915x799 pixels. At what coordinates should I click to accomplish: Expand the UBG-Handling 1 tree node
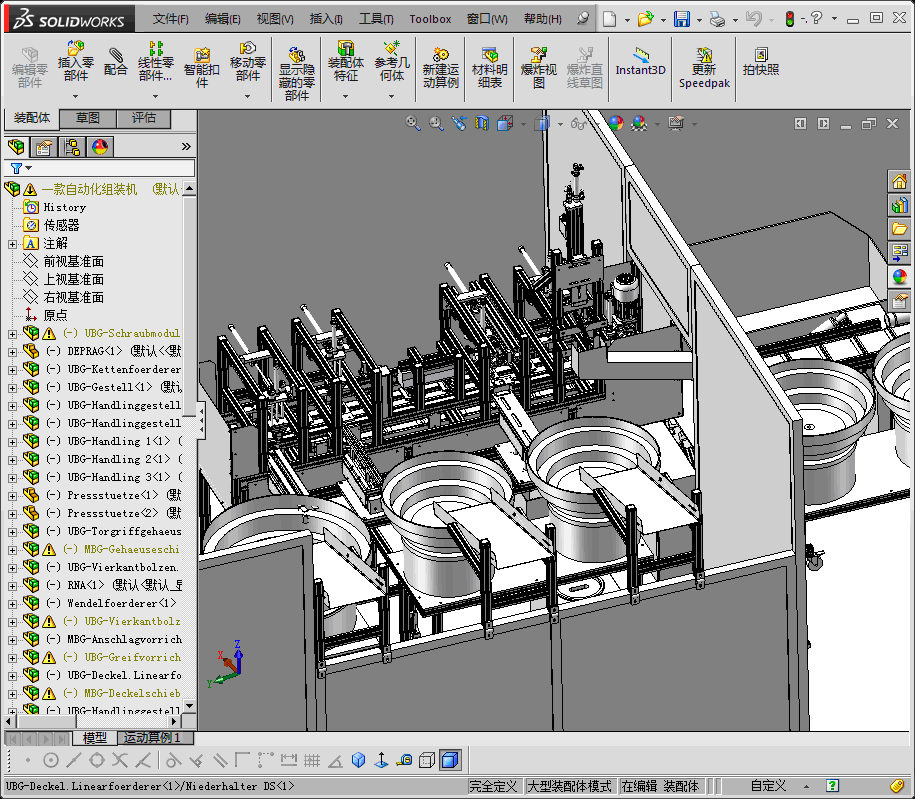click(12, 442)
